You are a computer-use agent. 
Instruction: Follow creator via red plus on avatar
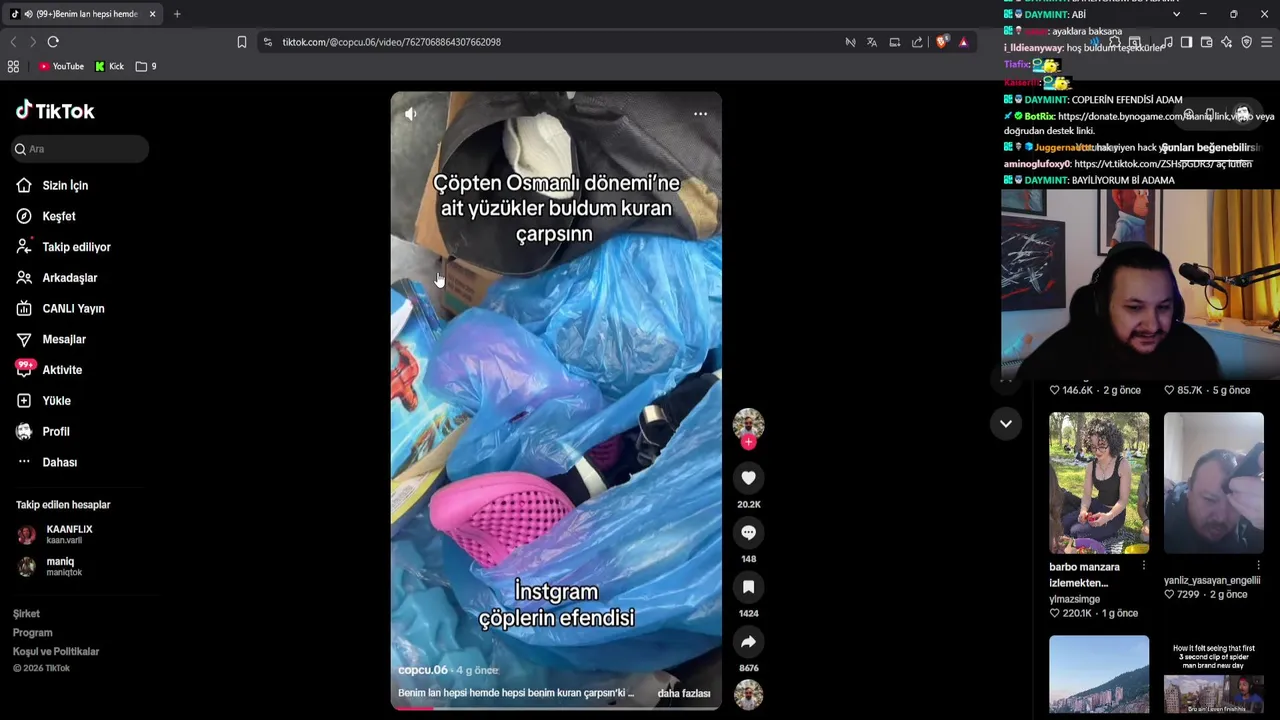(748, 442)
